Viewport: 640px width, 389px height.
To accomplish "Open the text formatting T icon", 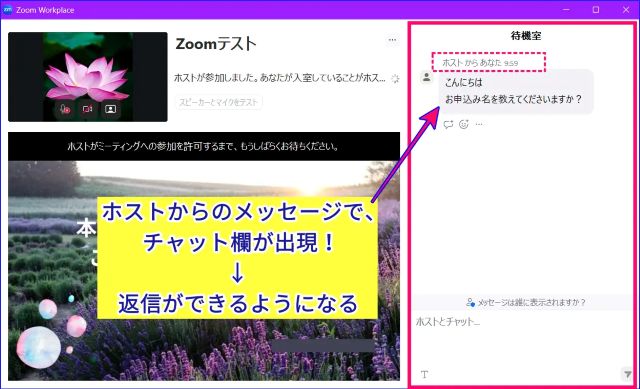I will [x=424, y=374].
